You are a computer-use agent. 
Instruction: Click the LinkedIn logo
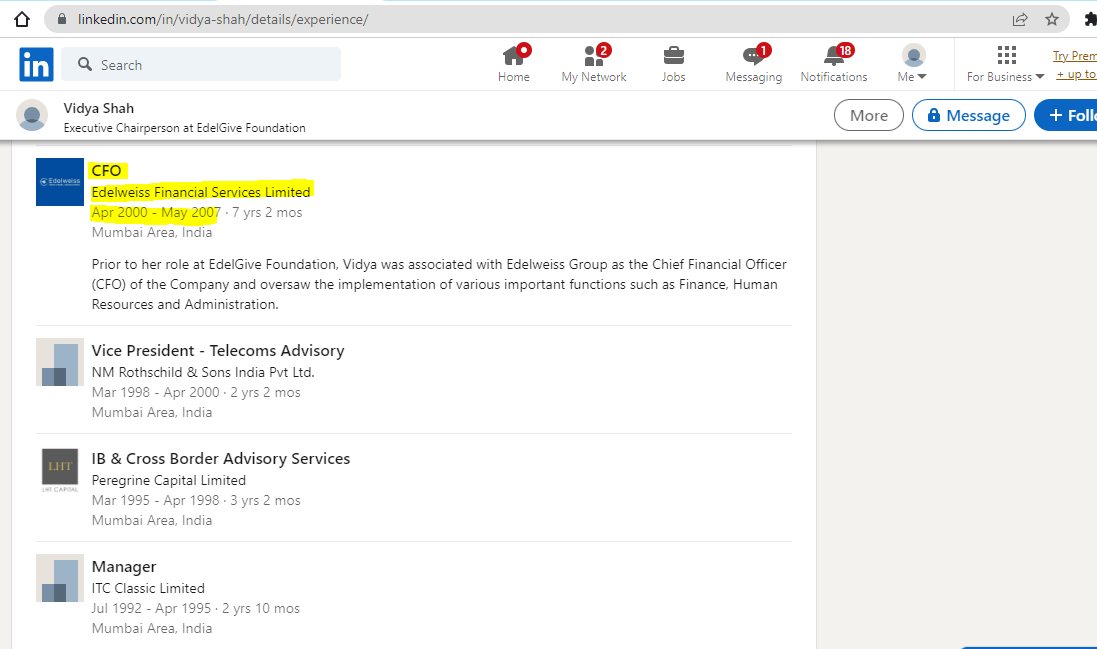point(36,64)
